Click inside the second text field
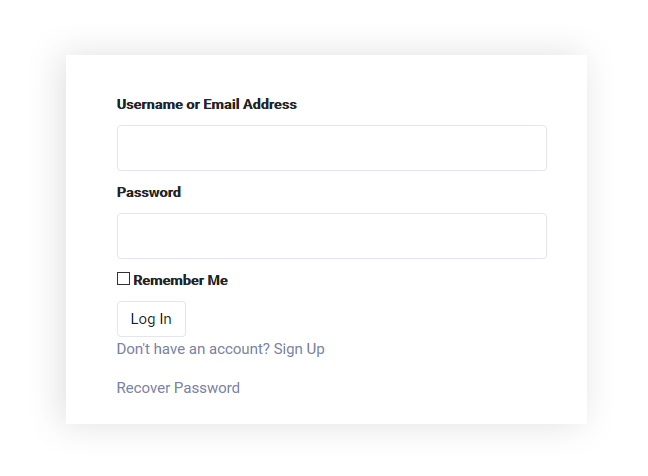This screenshot has width=648, height=476. pyautogui.click(x=331, y=236)
